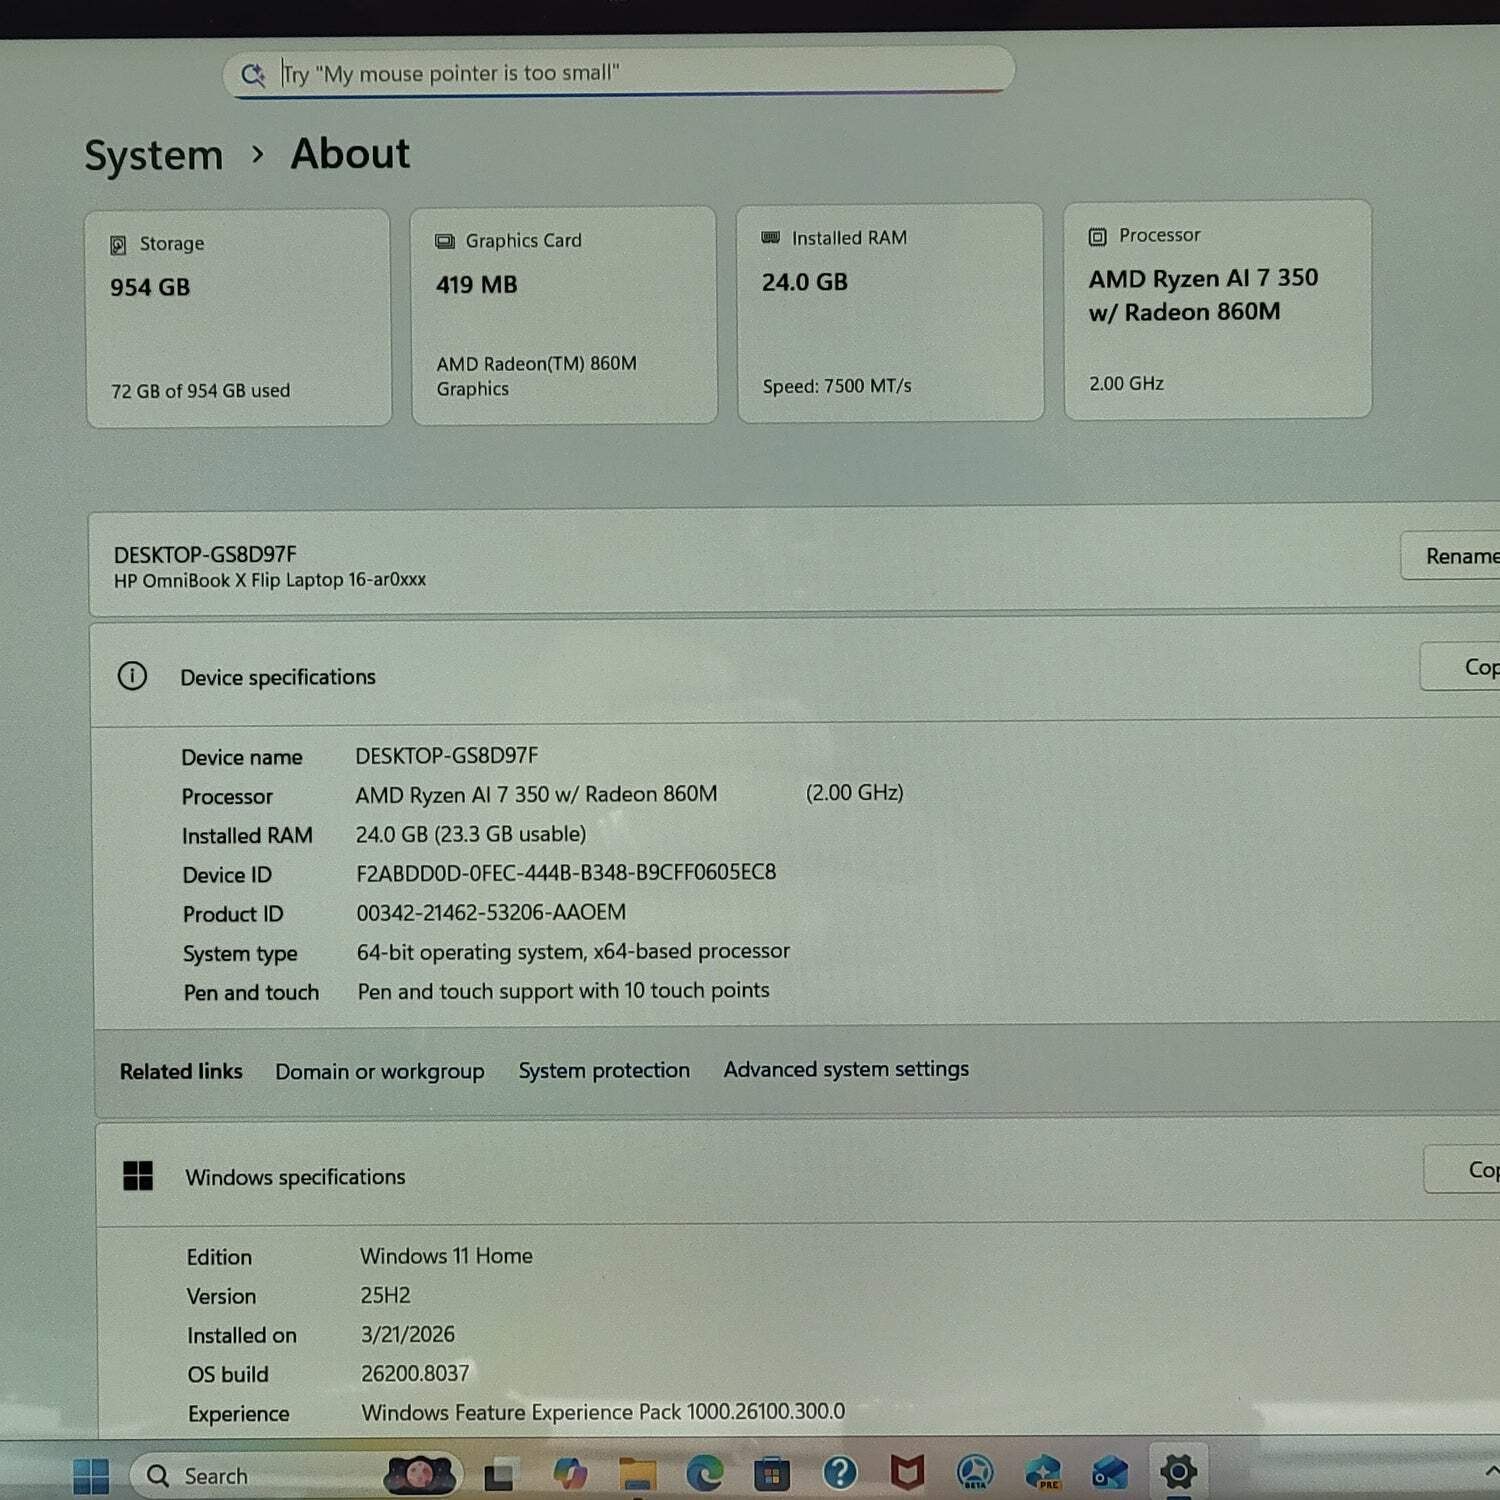1500x1500 pixels.
Task: Launch Copilot from the taskbar
Action: (x=570, y=1473)
